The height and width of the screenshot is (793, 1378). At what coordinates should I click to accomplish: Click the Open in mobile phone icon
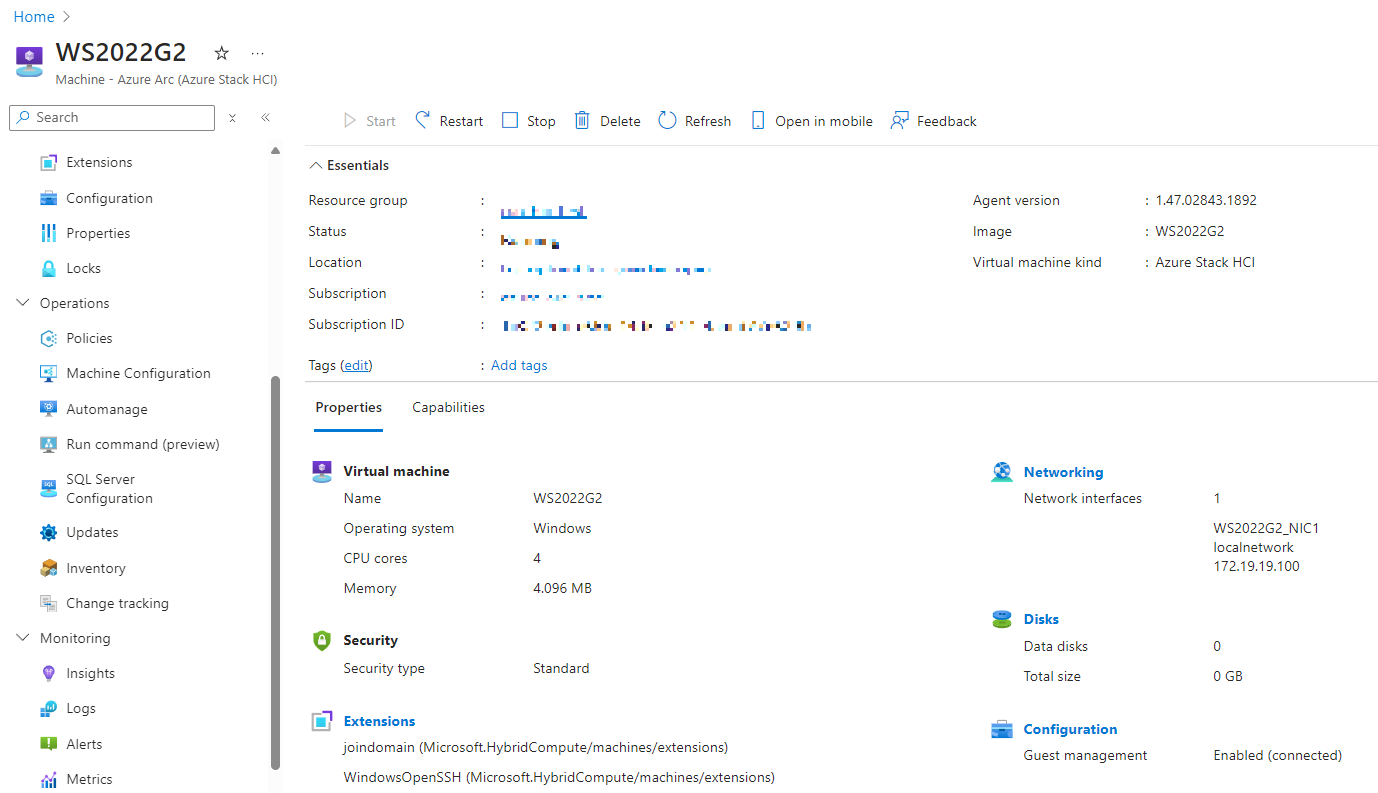(758, 120)
